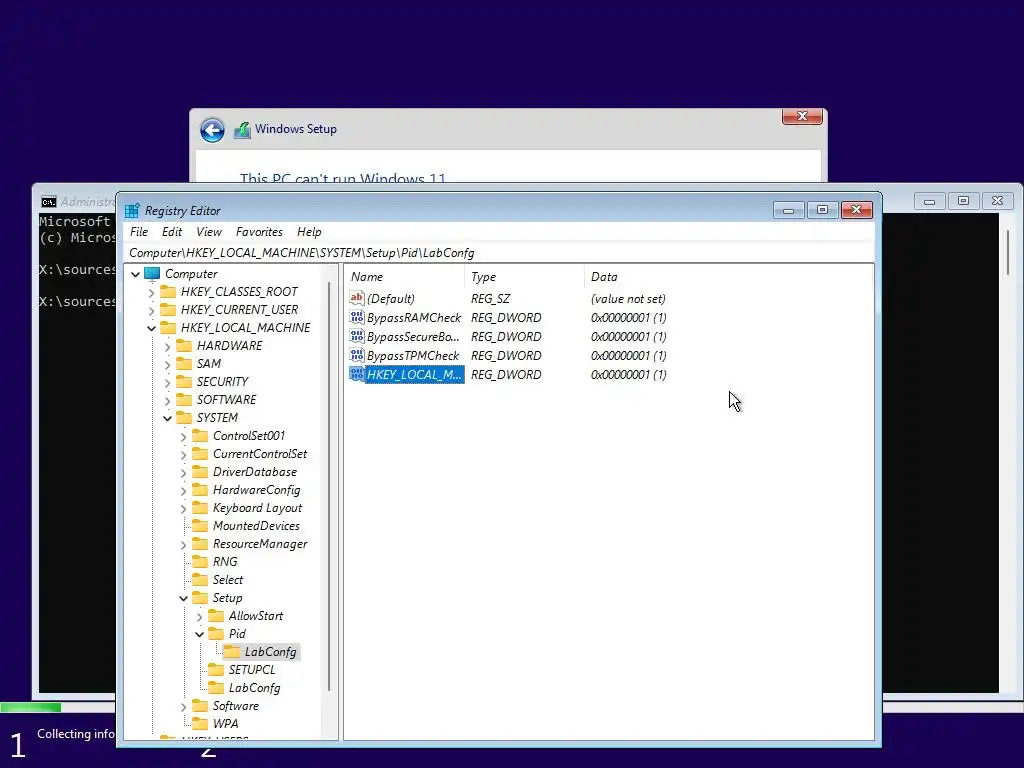Select the ControlSet001 key label
1024x768 pixels.
click(x=249, y=436)
